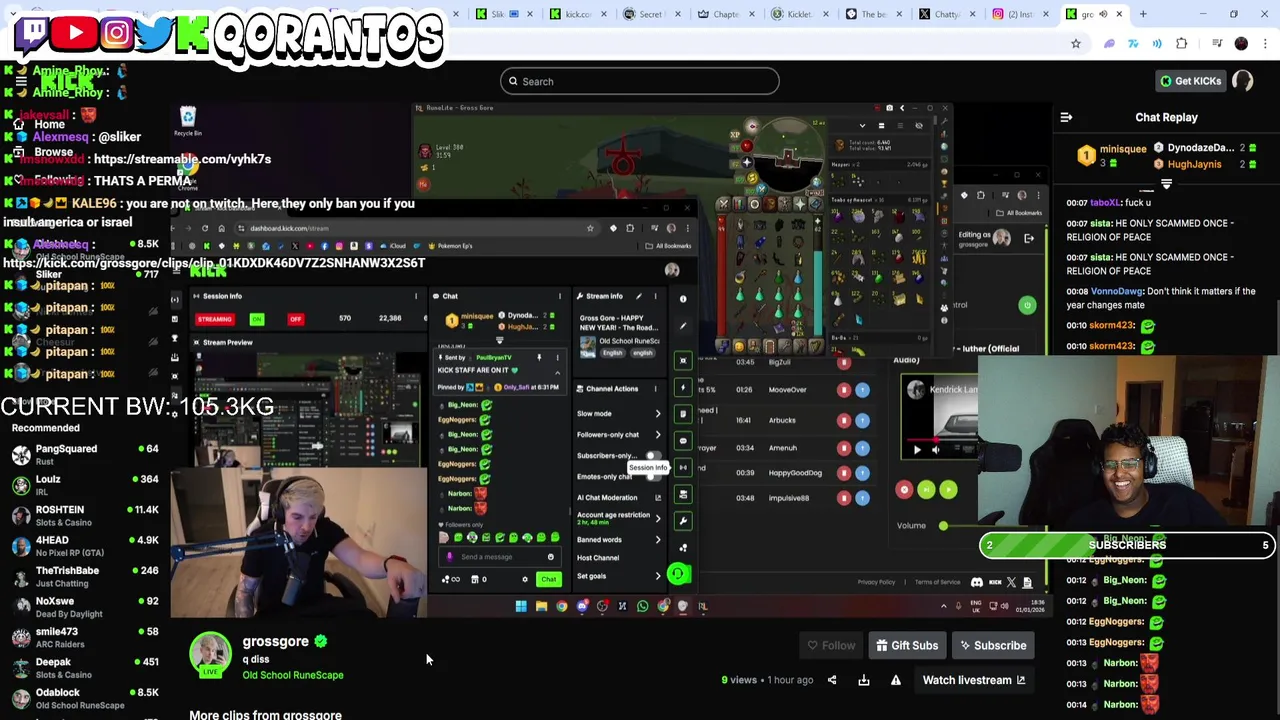This screenshot has height=720, width=1280.
Task: Switch to the kick.com browser tab
Action: point(577,14)
